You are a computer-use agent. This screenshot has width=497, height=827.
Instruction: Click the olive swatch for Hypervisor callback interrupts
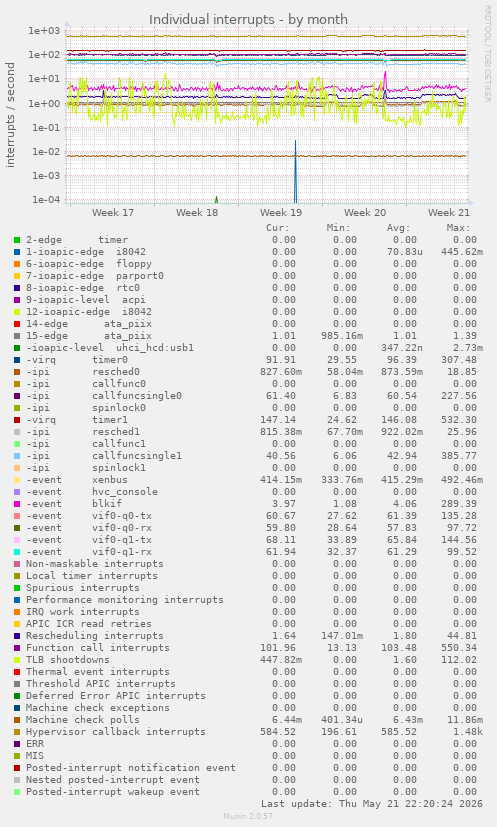pyautogui.click(x=17, y=732)
